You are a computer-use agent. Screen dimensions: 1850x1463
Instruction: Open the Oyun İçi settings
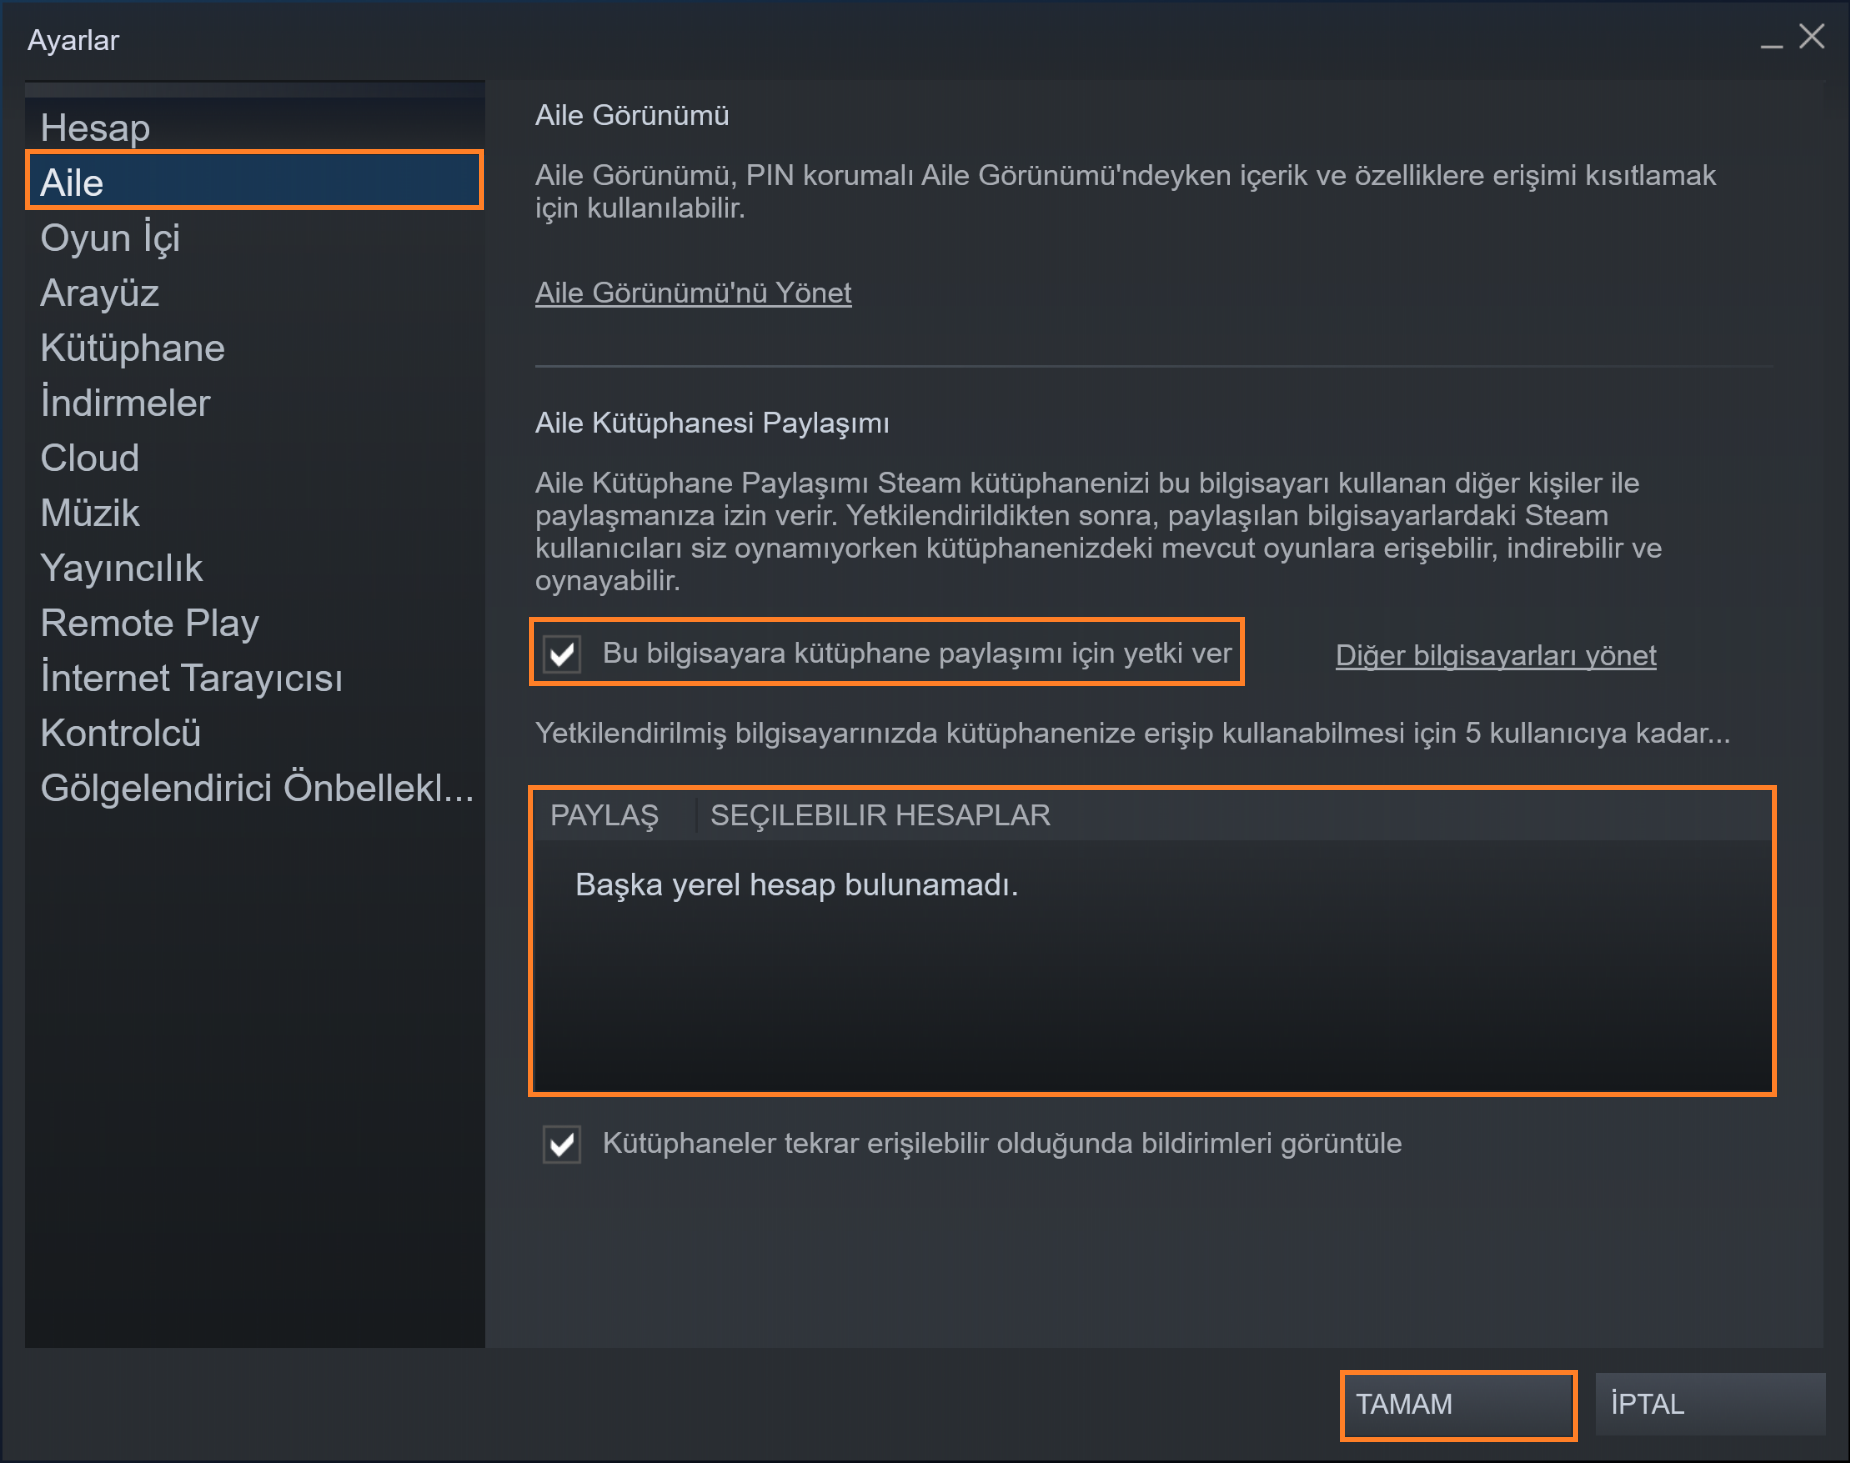[x=110, y=237]
